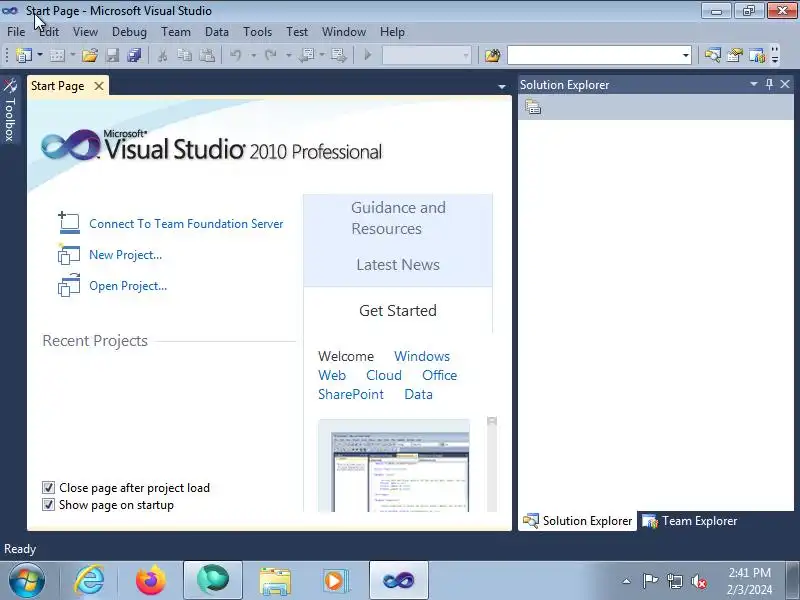Click the Solution Explorer toolbar icon
This screenshot has width=800, height=600.
click(712, 55)
